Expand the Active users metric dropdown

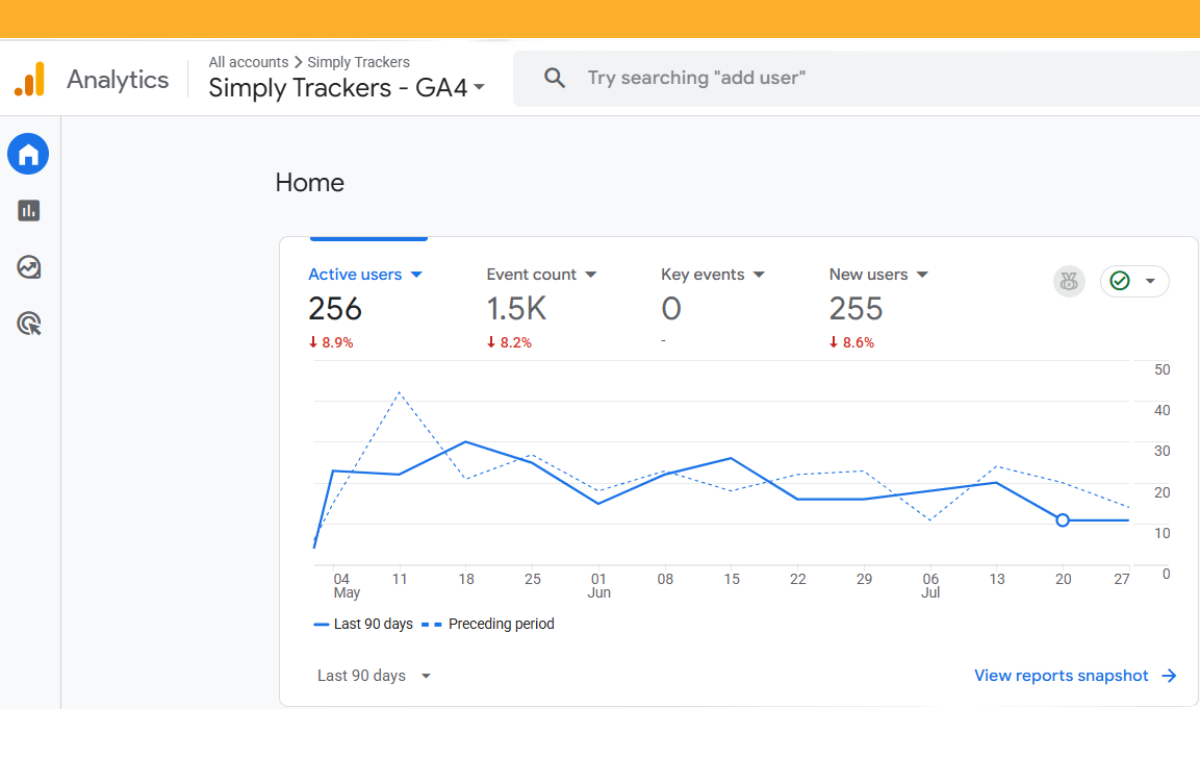click(x=417, y=275)
